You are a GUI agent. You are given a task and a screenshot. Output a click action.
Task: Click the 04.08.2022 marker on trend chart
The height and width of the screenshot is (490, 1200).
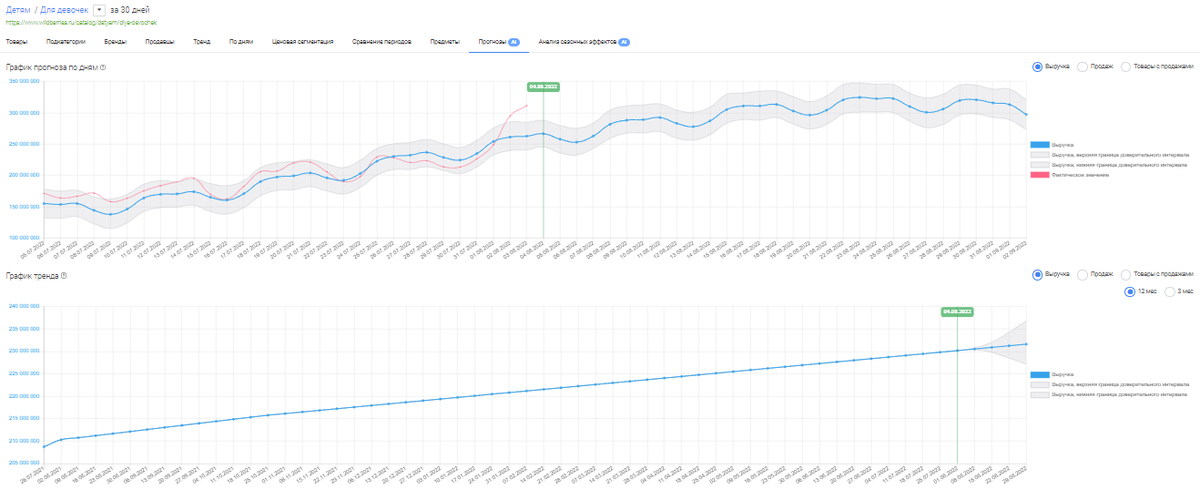pyautogui.click(x=957, y=311)
